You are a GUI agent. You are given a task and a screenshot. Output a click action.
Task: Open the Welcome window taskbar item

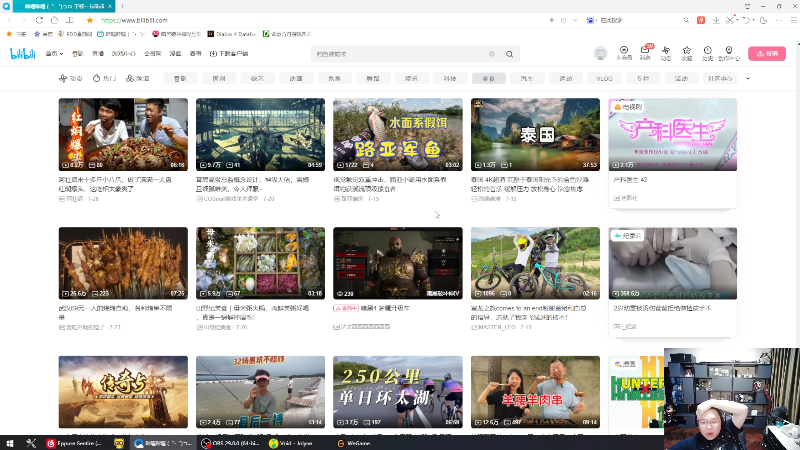354,443
